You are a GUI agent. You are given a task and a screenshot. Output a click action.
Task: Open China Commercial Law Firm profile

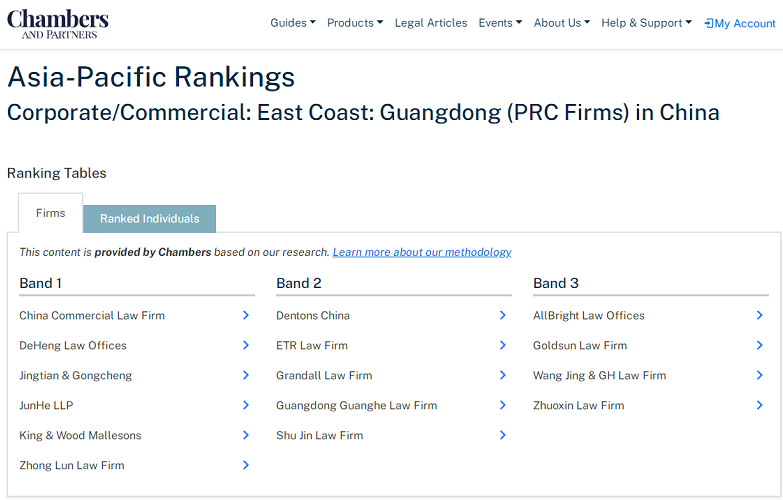pos(92,316)
